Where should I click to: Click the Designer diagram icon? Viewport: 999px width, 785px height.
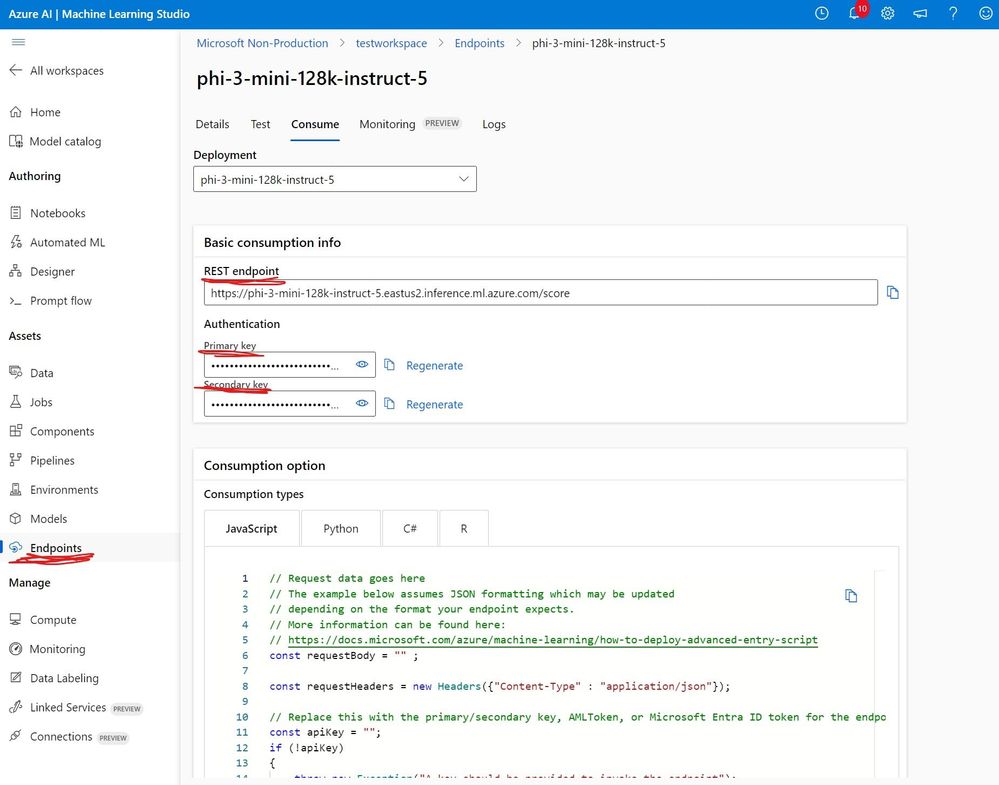click(x=16, y=271)
